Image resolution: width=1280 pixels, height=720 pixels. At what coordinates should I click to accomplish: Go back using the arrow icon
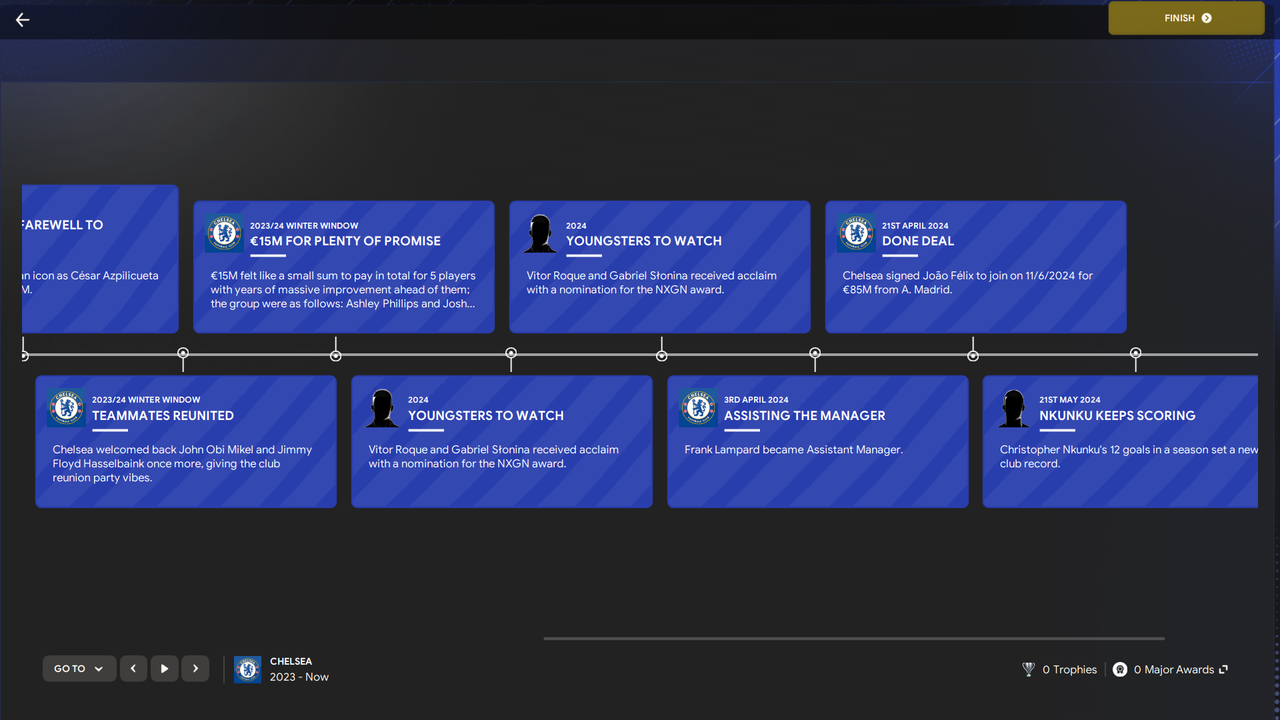click(22, 20)
